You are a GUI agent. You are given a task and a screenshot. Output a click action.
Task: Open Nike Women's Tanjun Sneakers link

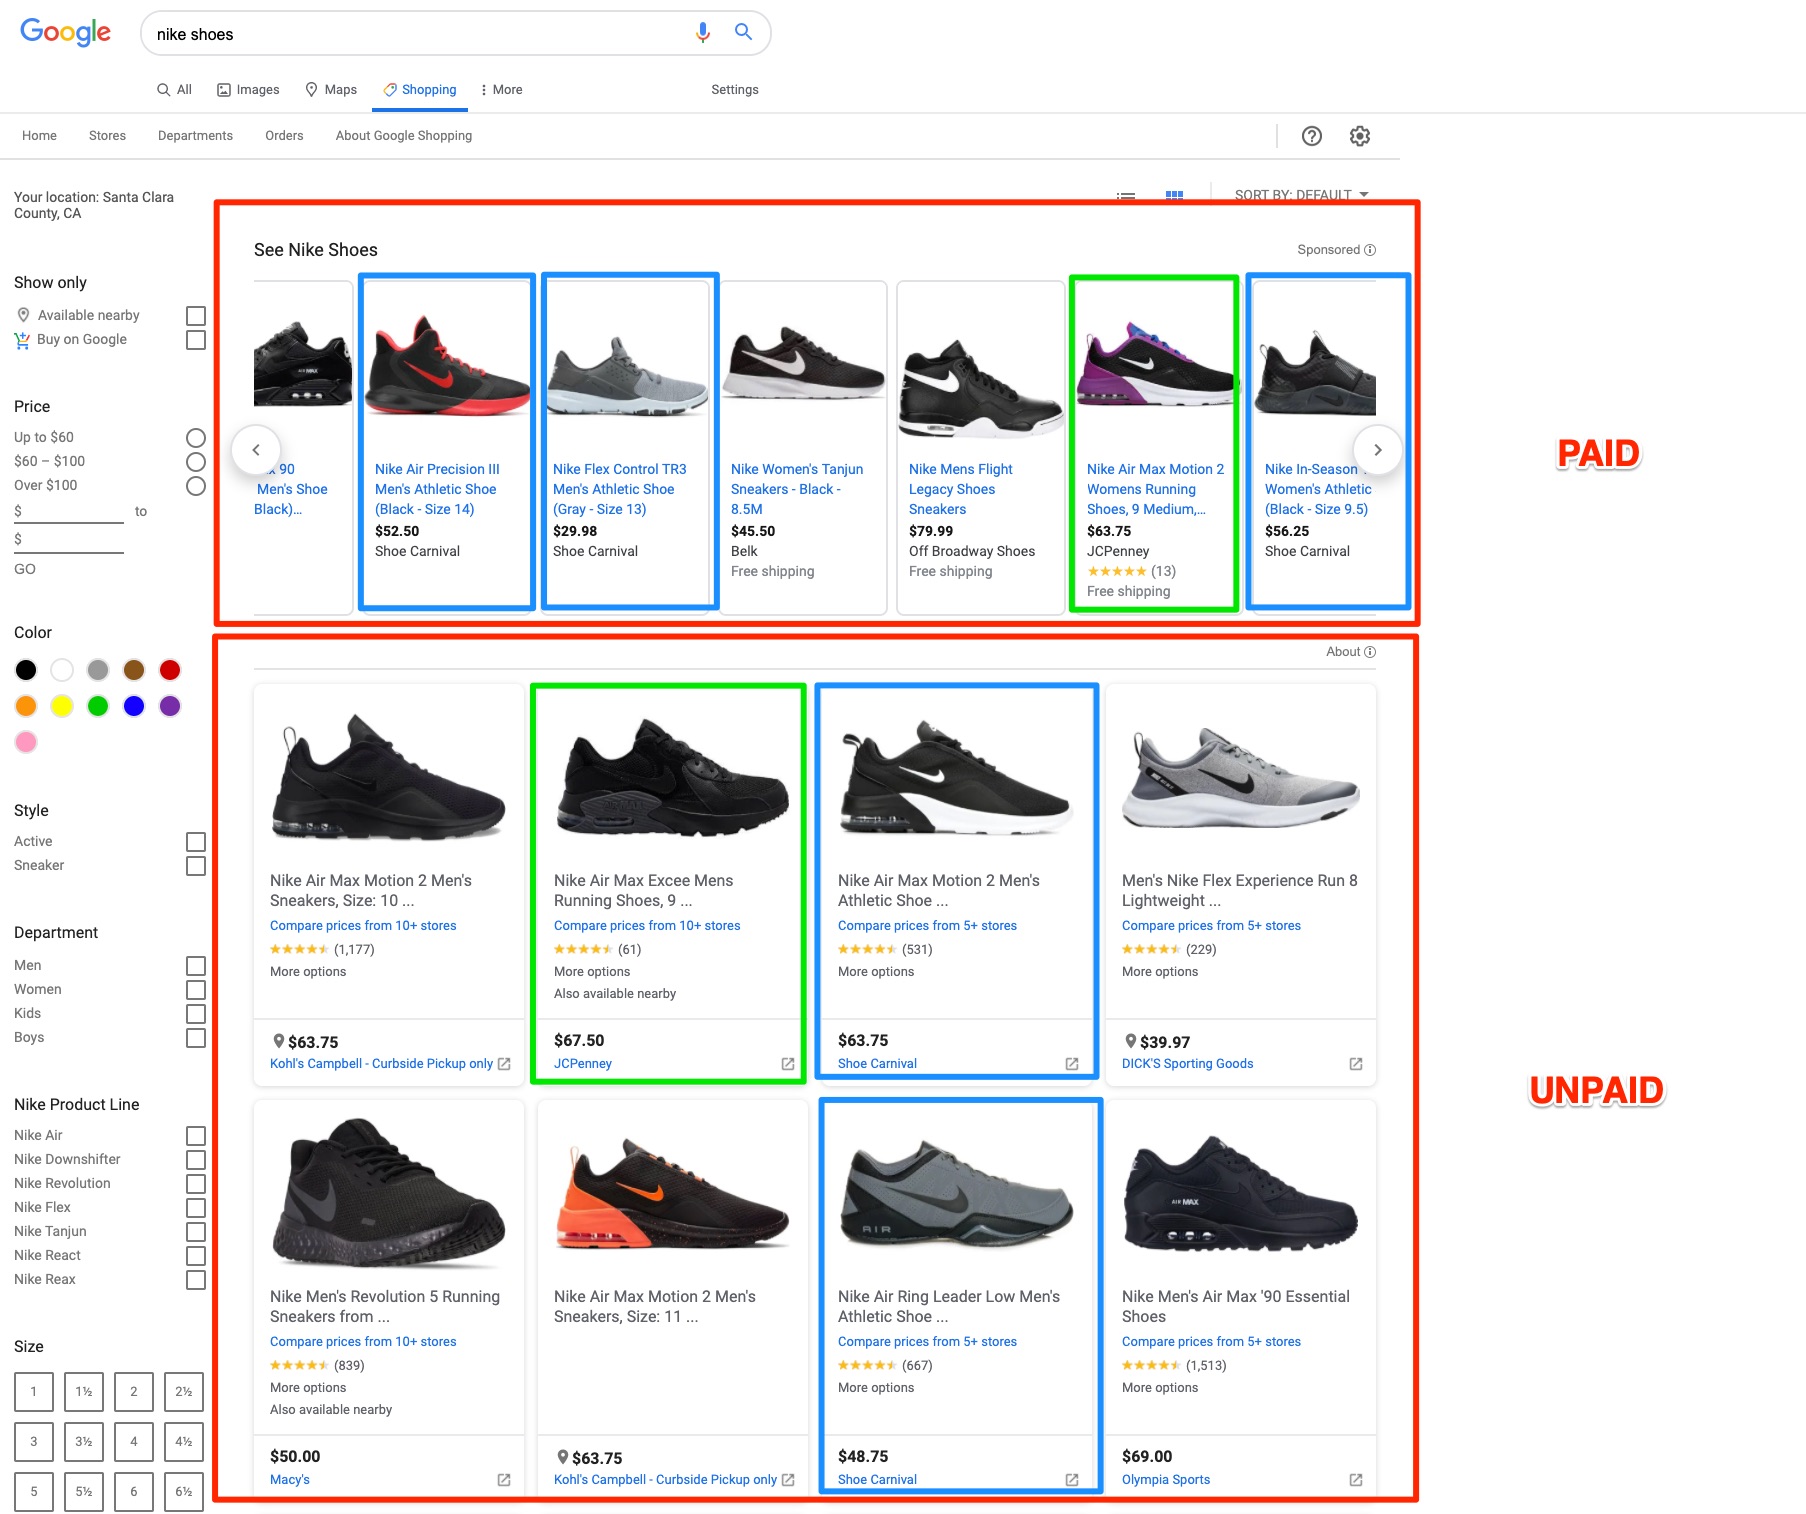(x=797, y=489)
